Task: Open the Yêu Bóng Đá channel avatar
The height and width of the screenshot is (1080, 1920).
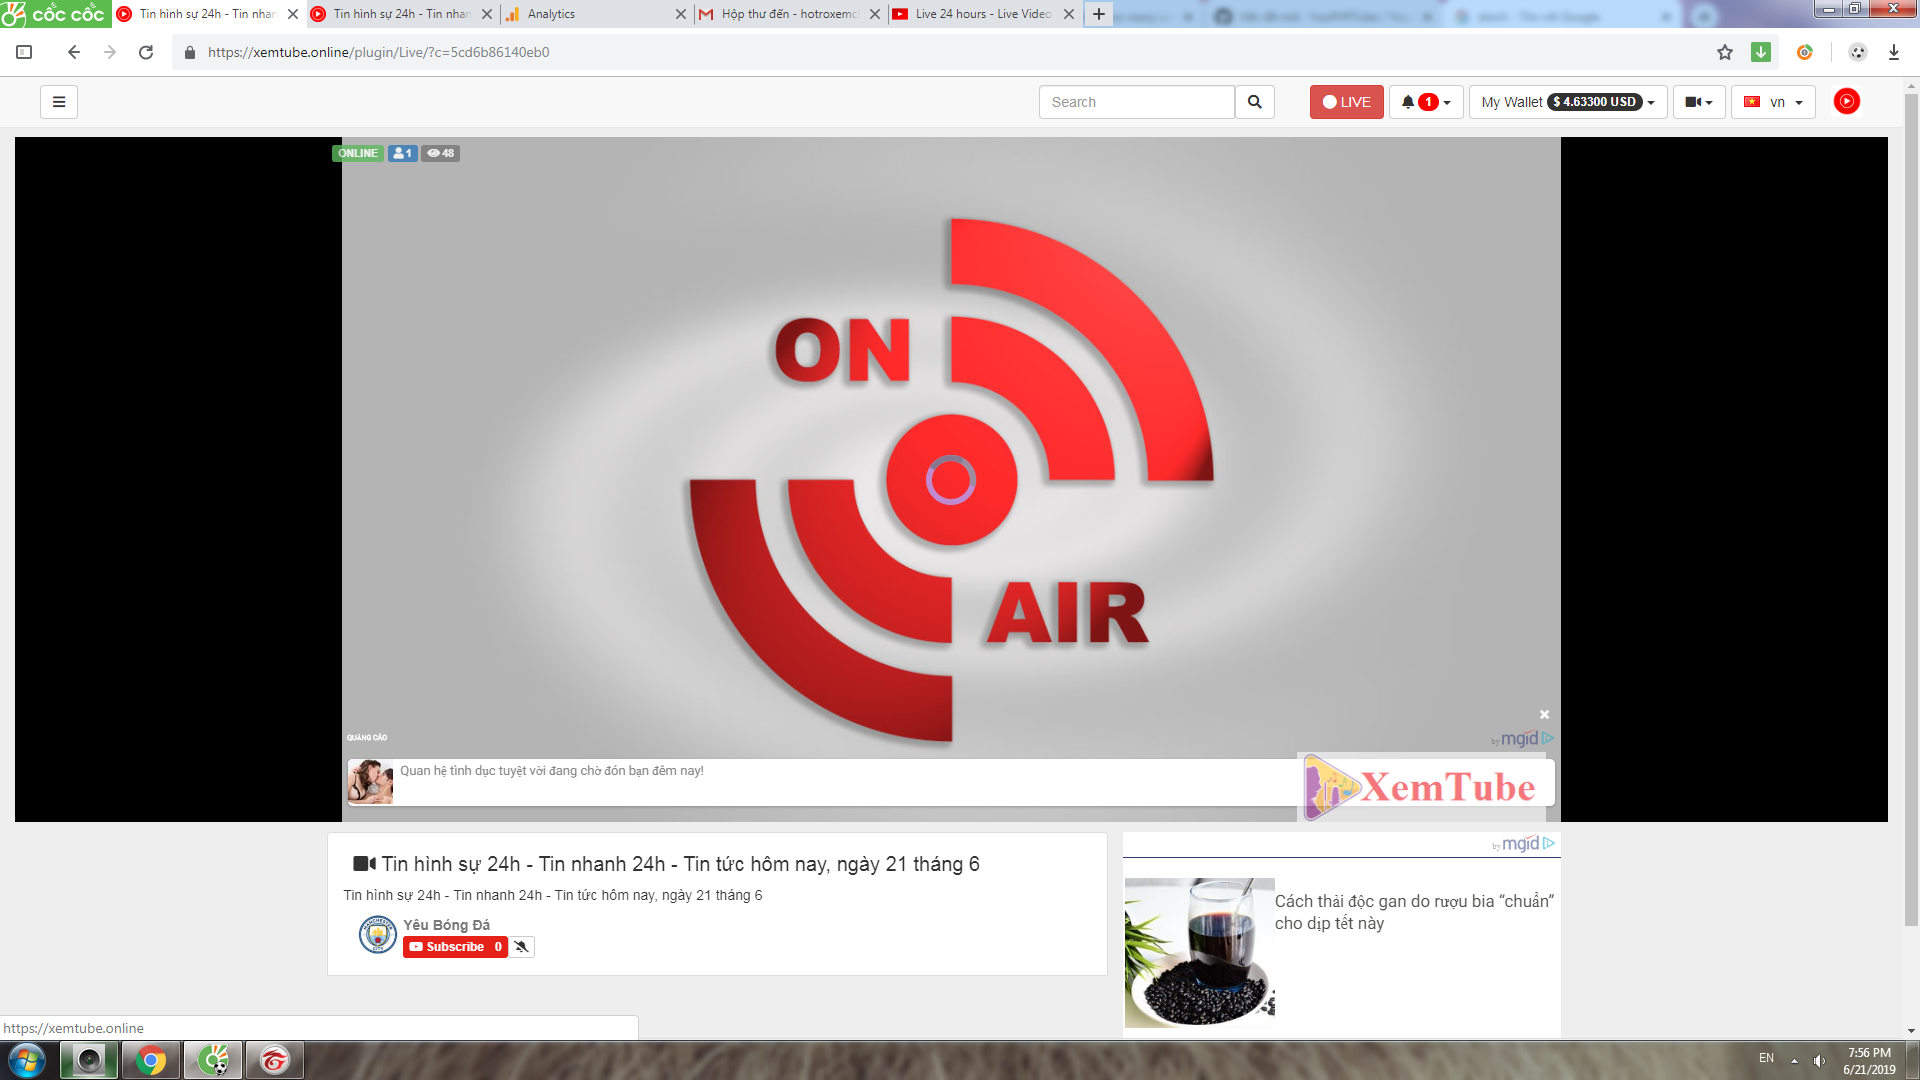Action: 377,934
